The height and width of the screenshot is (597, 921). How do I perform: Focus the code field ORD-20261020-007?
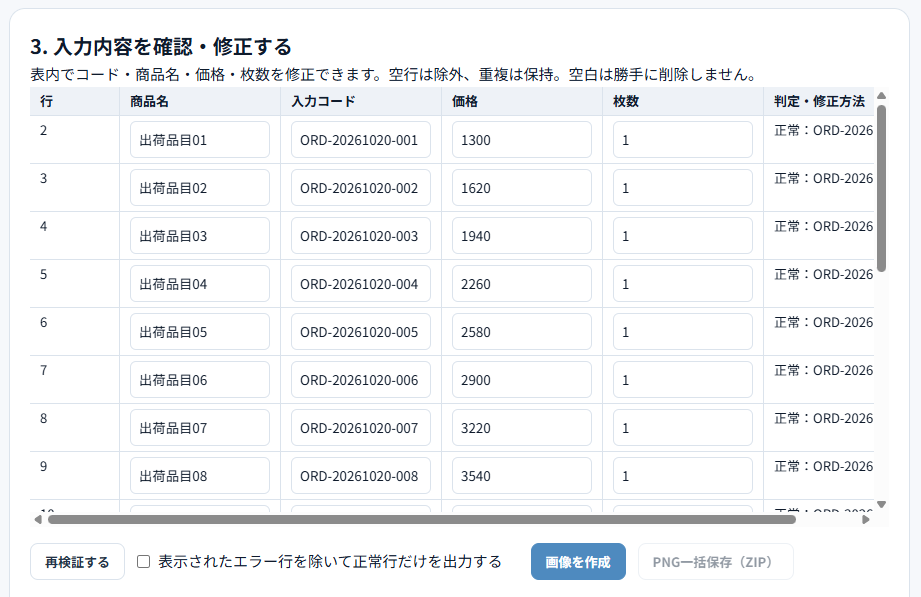(x=361, y=428)
